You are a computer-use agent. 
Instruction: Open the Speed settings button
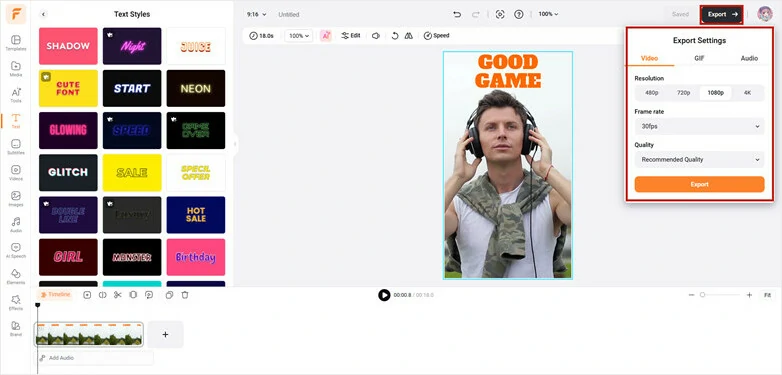coord(436,36)
